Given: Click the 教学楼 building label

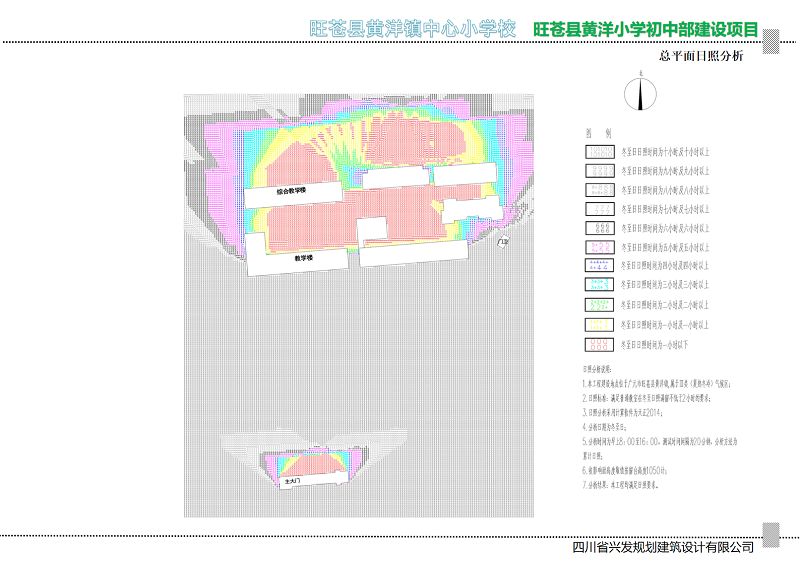Looking at the screenshot, I should (304, 258).
